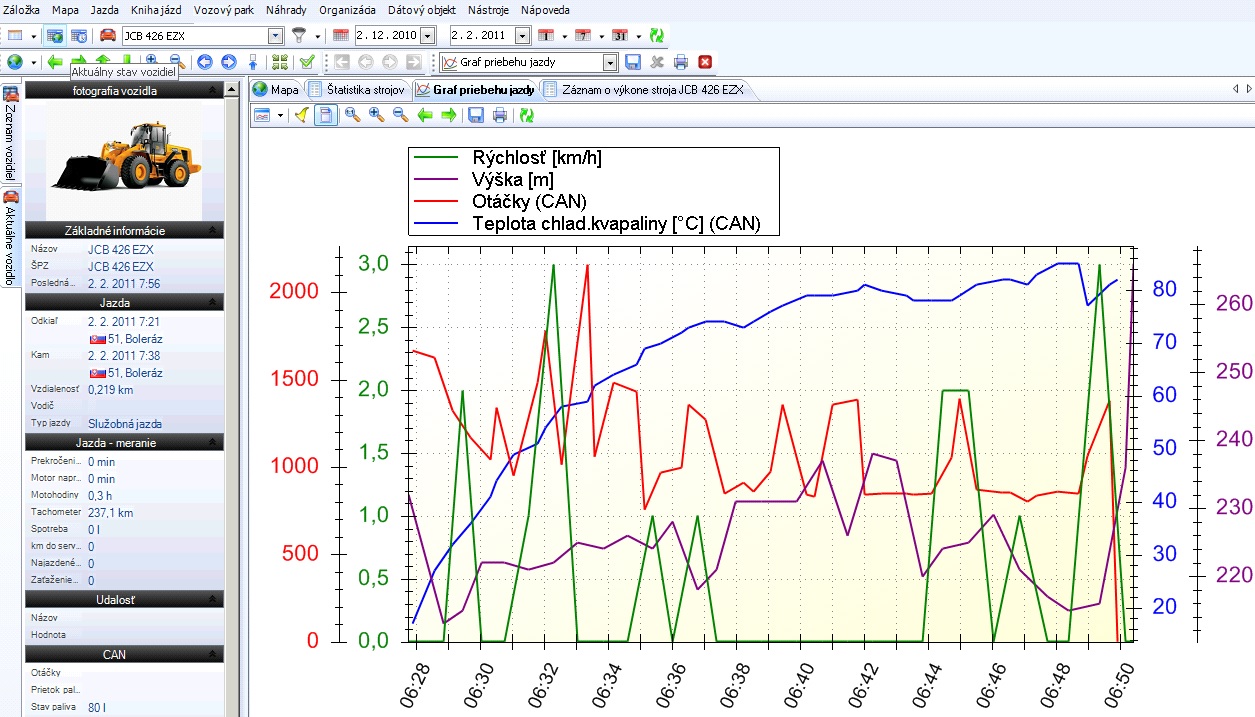Select the Záznam vozidiel side panel button
The height and width of the screenshot is (717, 1255).
click(11, 133)
